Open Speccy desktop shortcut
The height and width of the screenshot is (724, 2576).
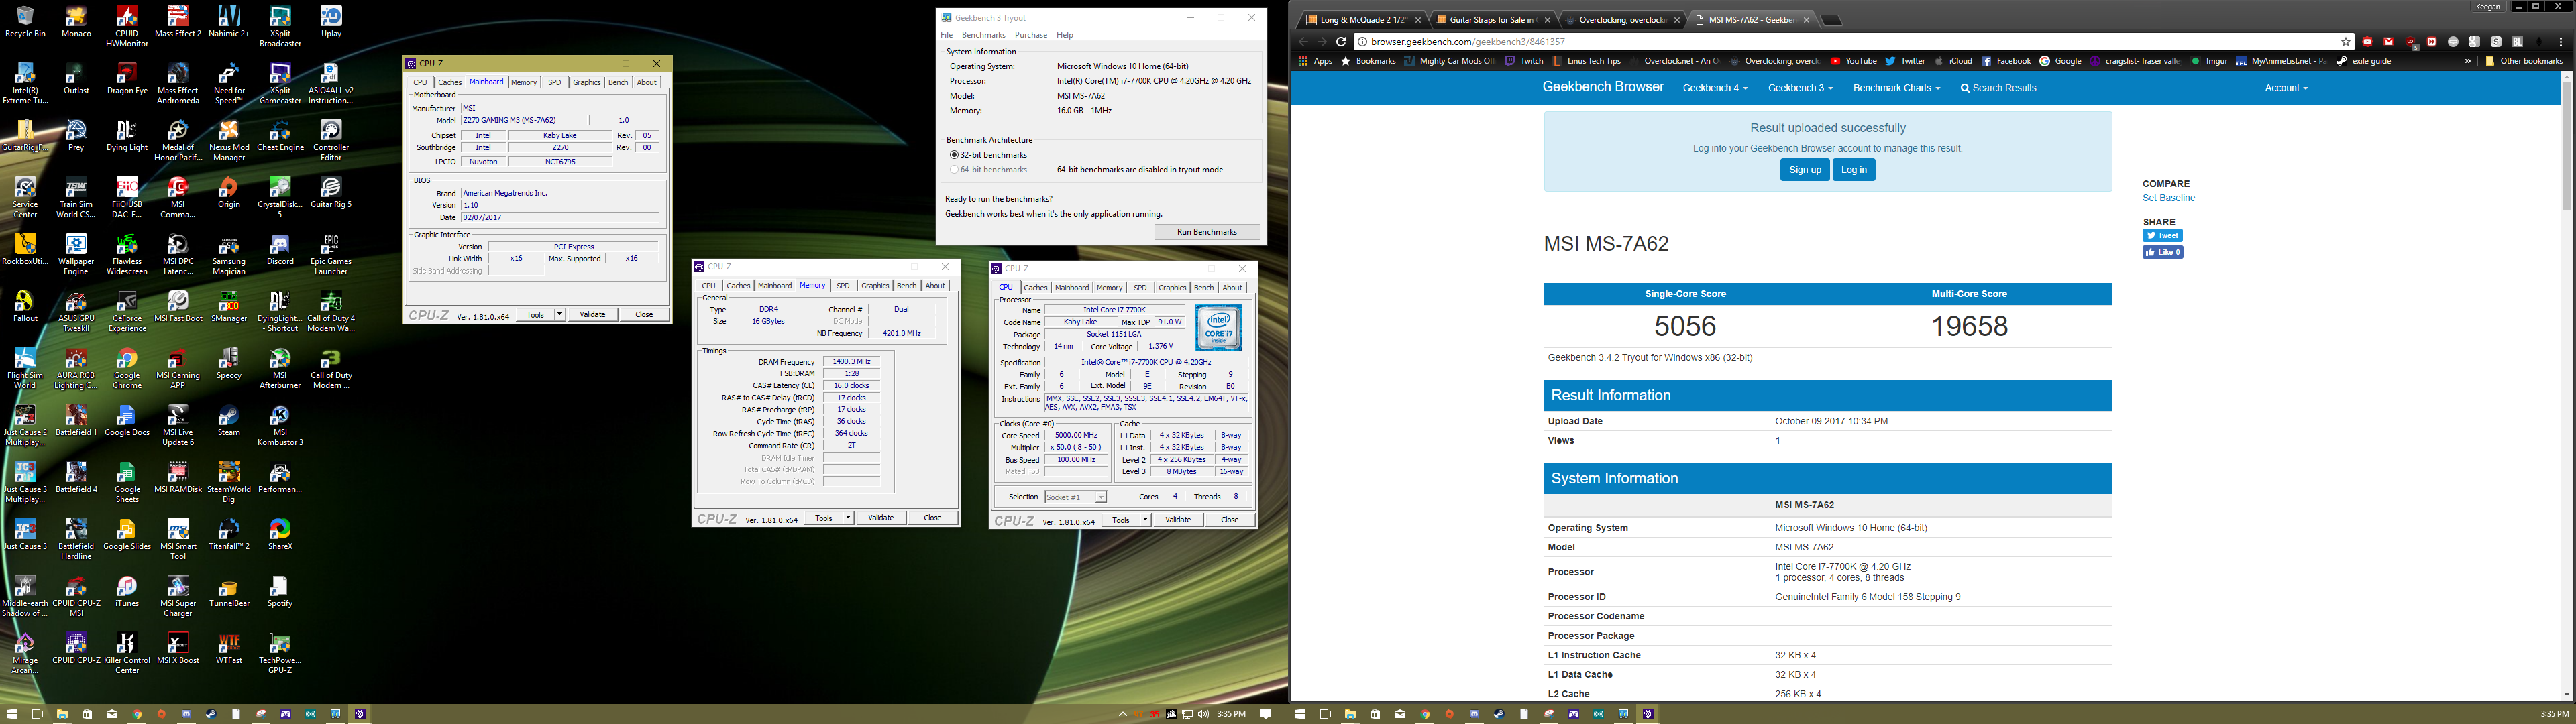[x=229, y=364]
